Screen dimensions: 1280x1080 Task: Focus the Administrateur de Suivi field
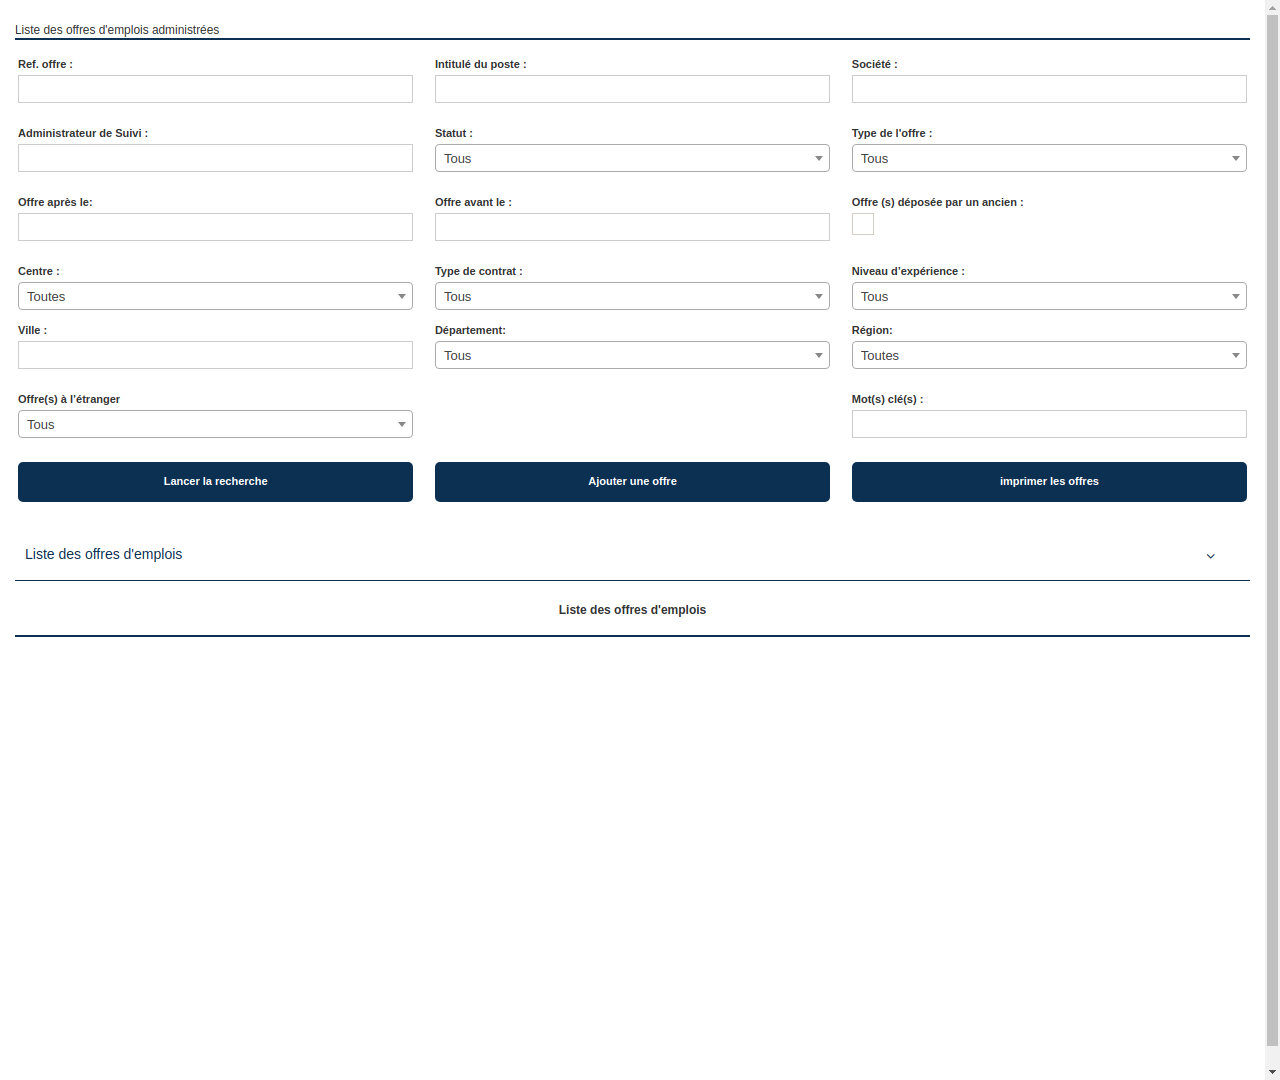[x=215, y=158]
